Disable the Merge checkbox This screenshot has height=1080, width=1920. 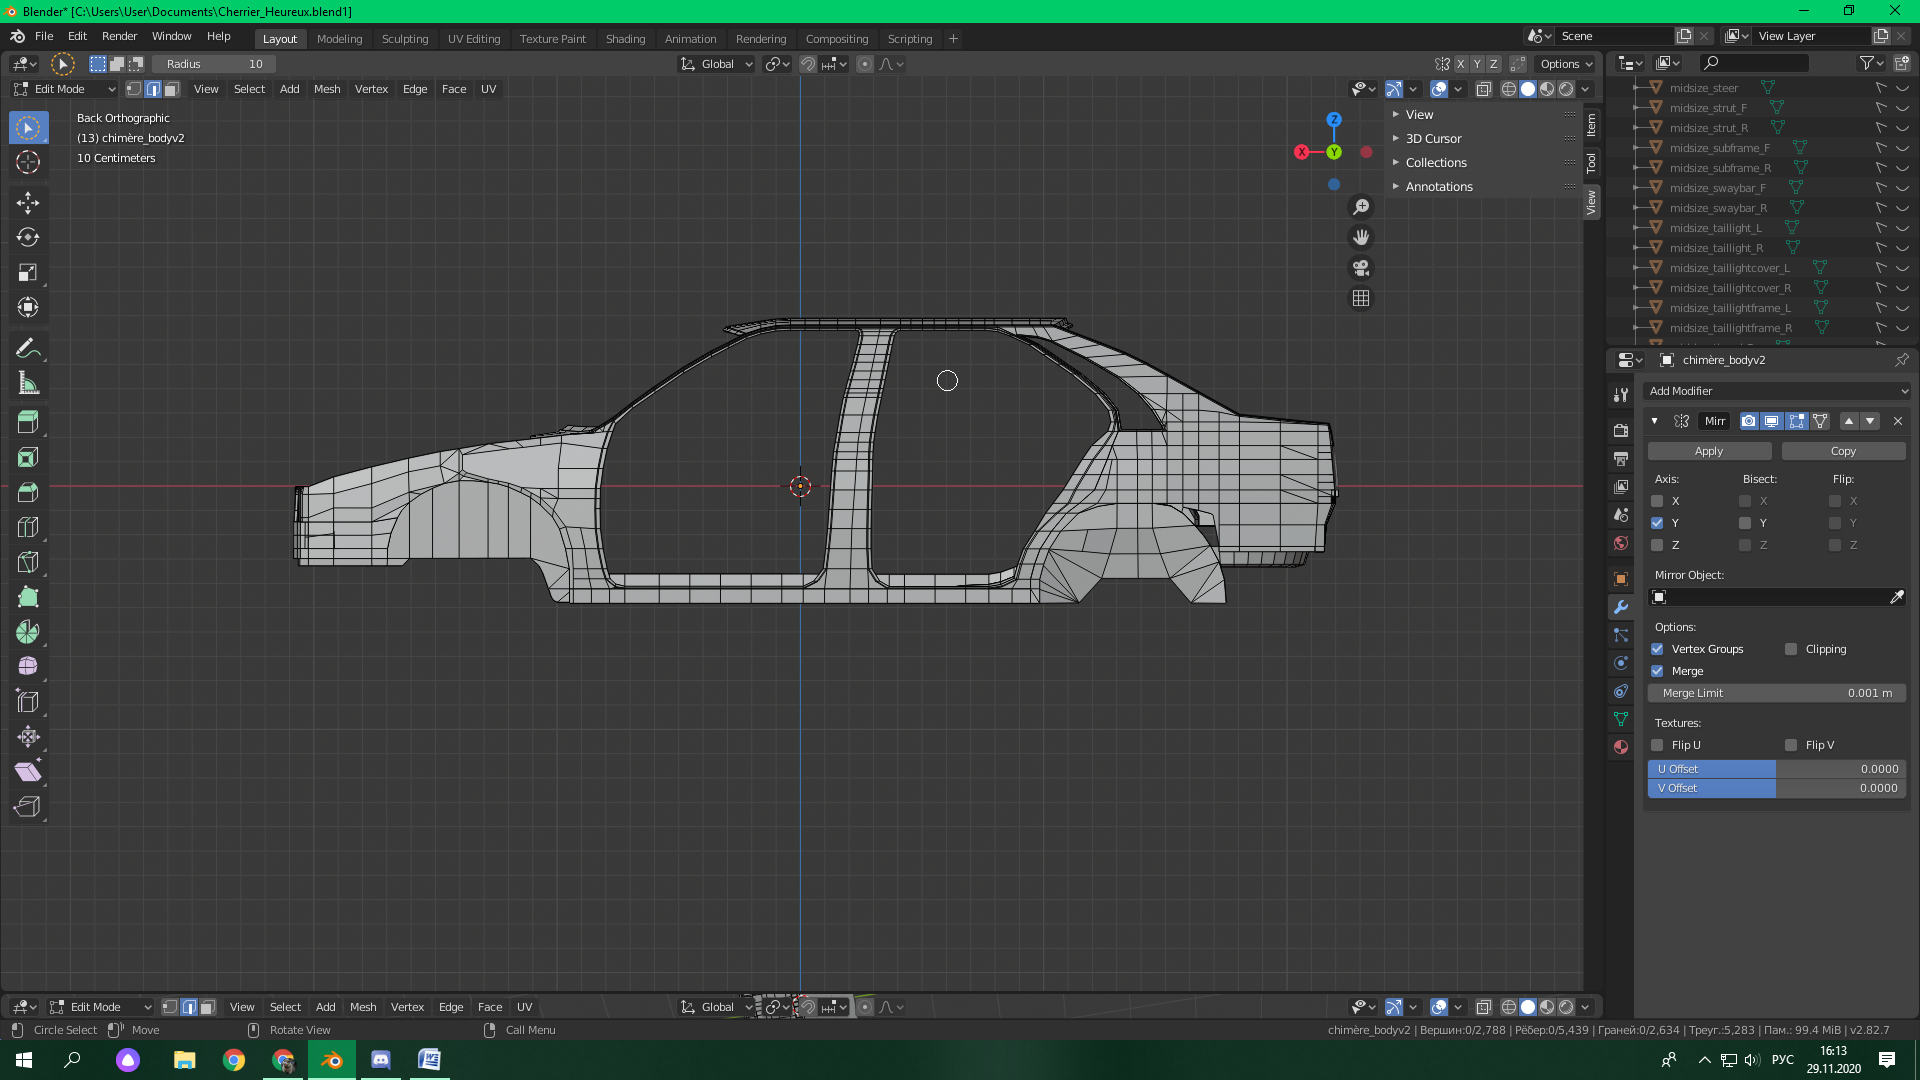1657,671
